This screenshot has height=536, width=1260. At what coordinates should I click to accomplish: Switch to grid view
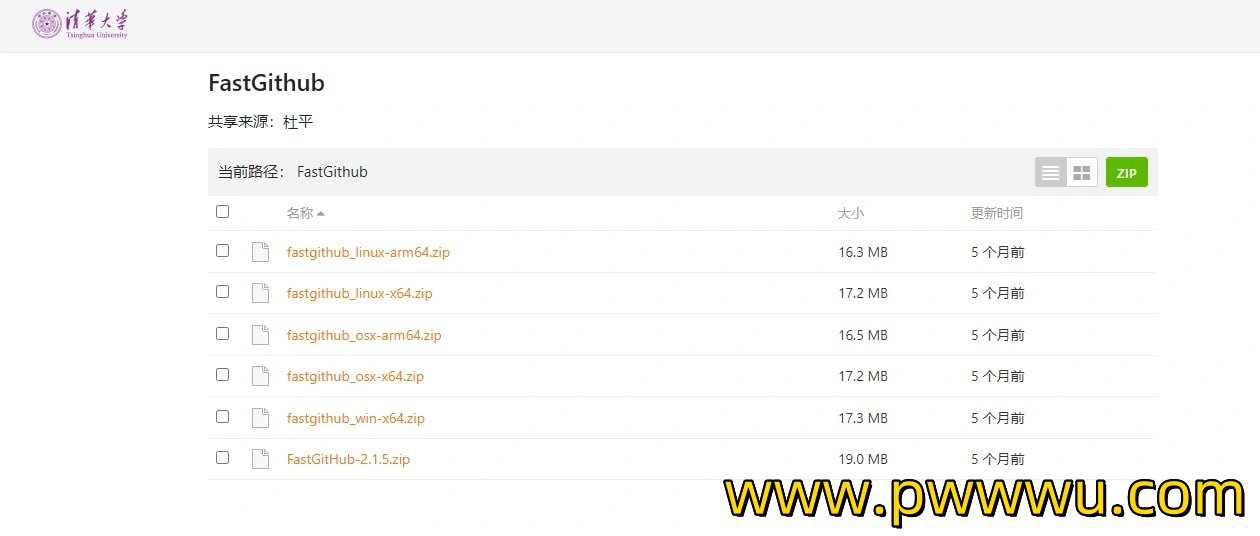coord(1081,173)
